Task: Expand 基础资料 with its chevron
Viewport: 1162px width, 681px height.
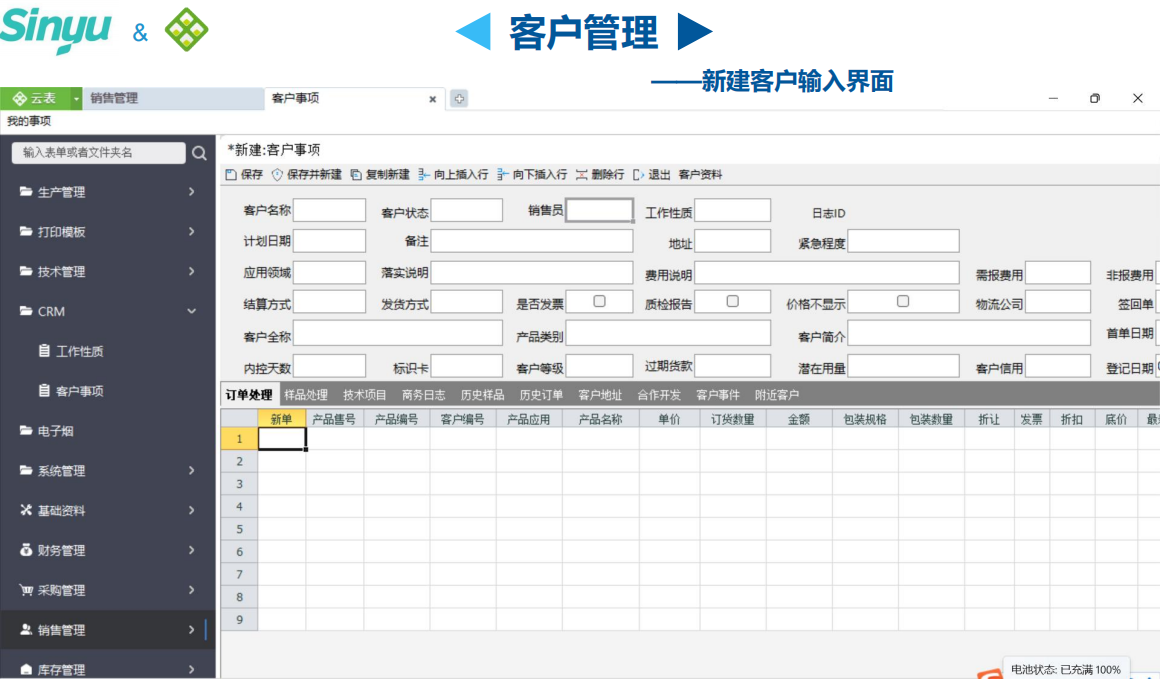Action: click(x=191, y=511)
